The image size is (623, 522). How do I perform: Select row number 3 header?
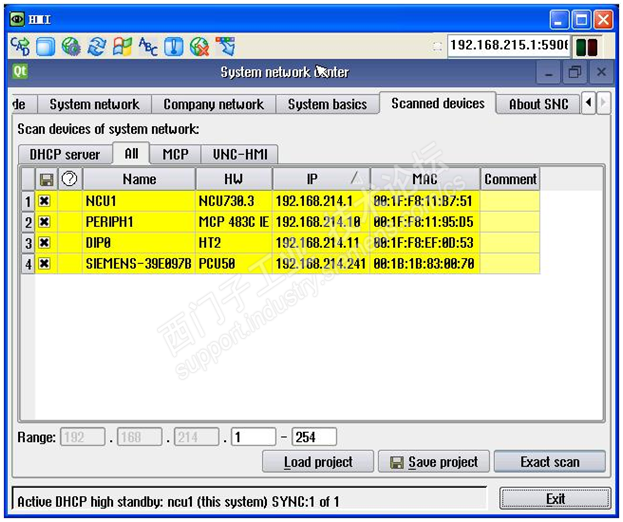(28, 243)
